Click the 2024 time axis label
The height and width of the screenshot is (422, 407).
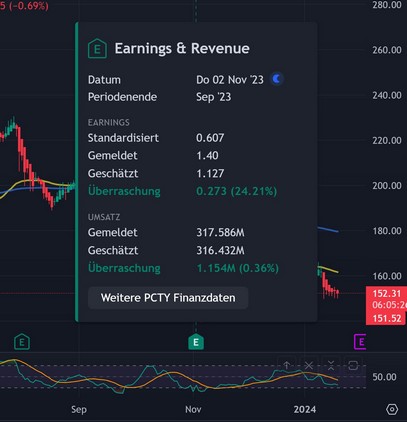(305, 409)
